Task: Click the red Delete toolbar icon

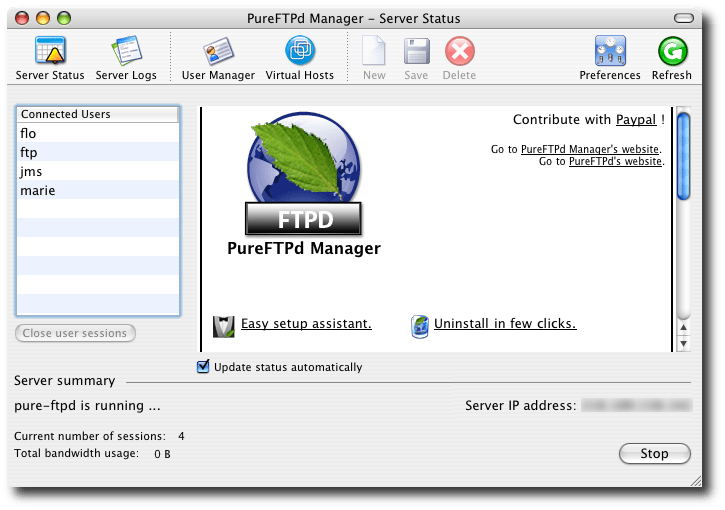Action: (x=460, y=51)
